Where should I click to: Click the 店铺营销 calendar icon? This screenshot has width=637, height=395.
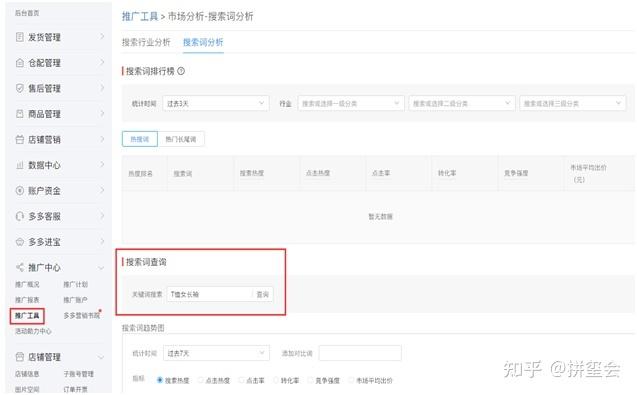(20, 139)
